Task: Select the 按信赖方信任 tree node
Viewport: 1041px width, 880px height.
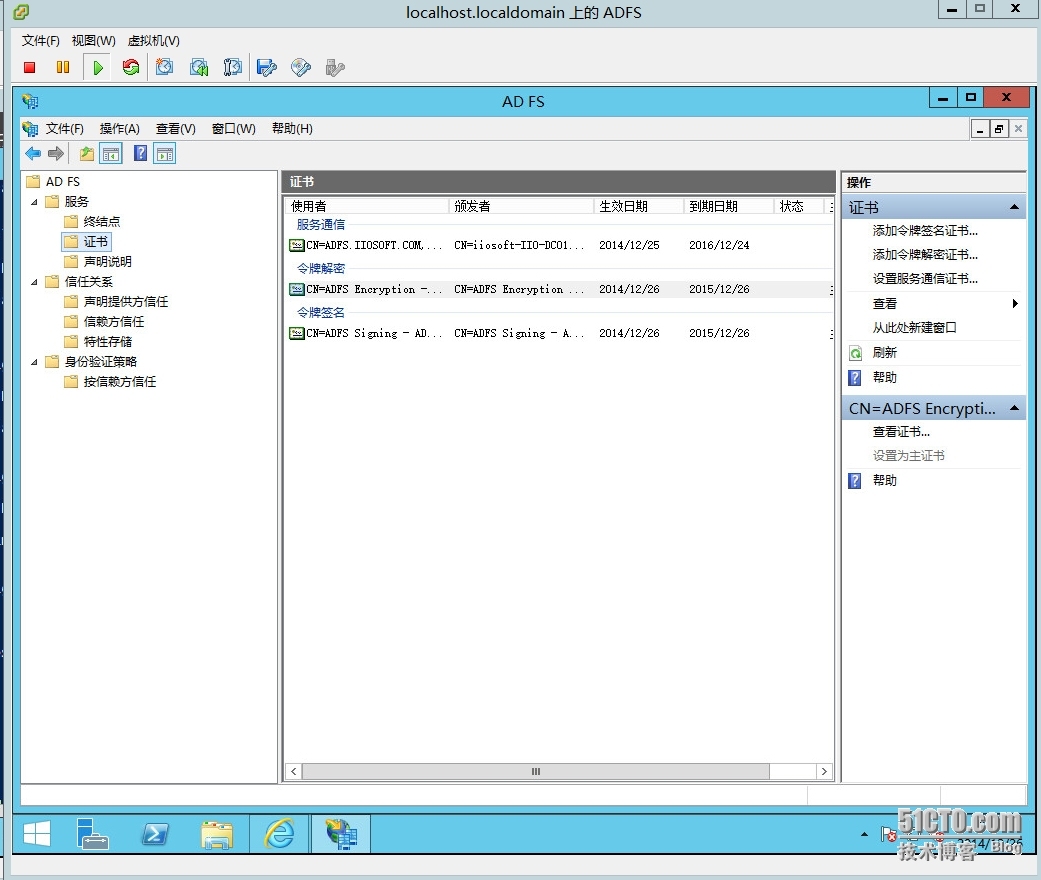Action: coord(120,382)
